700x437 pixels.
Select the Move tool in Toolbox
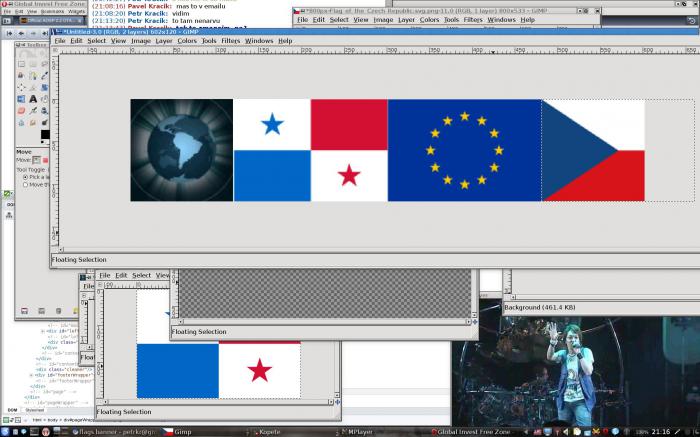pyautogui.click(x=21, y=87)
